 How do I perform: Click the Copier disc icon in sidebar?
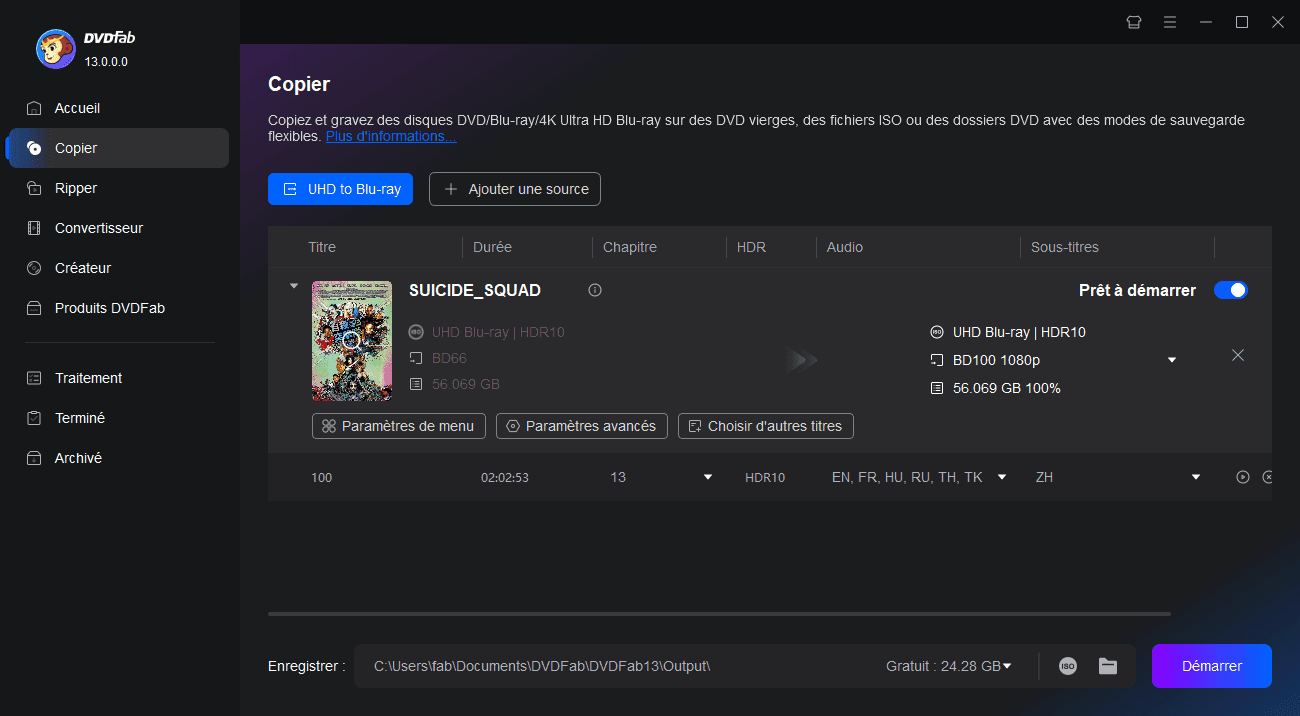34,148
